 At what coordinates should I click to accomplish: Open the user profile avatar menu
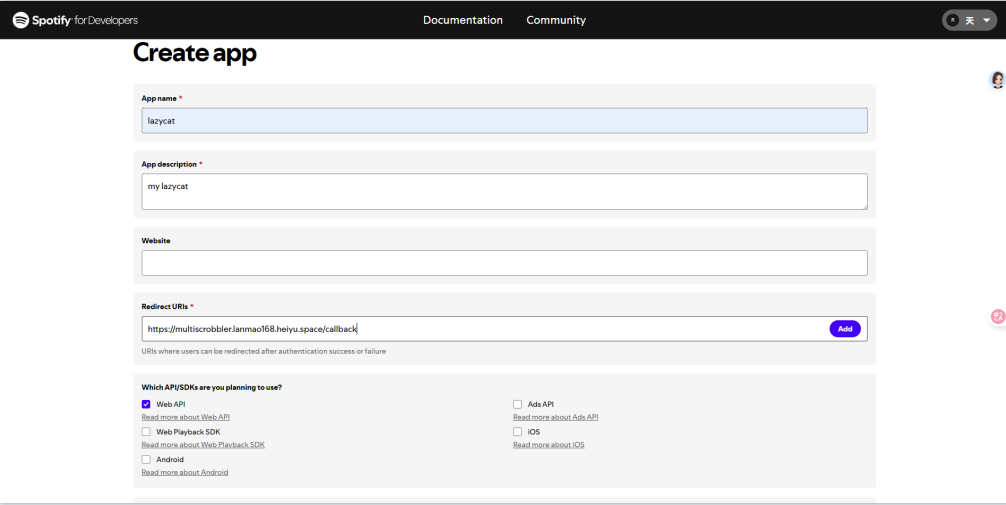[953, 21]
